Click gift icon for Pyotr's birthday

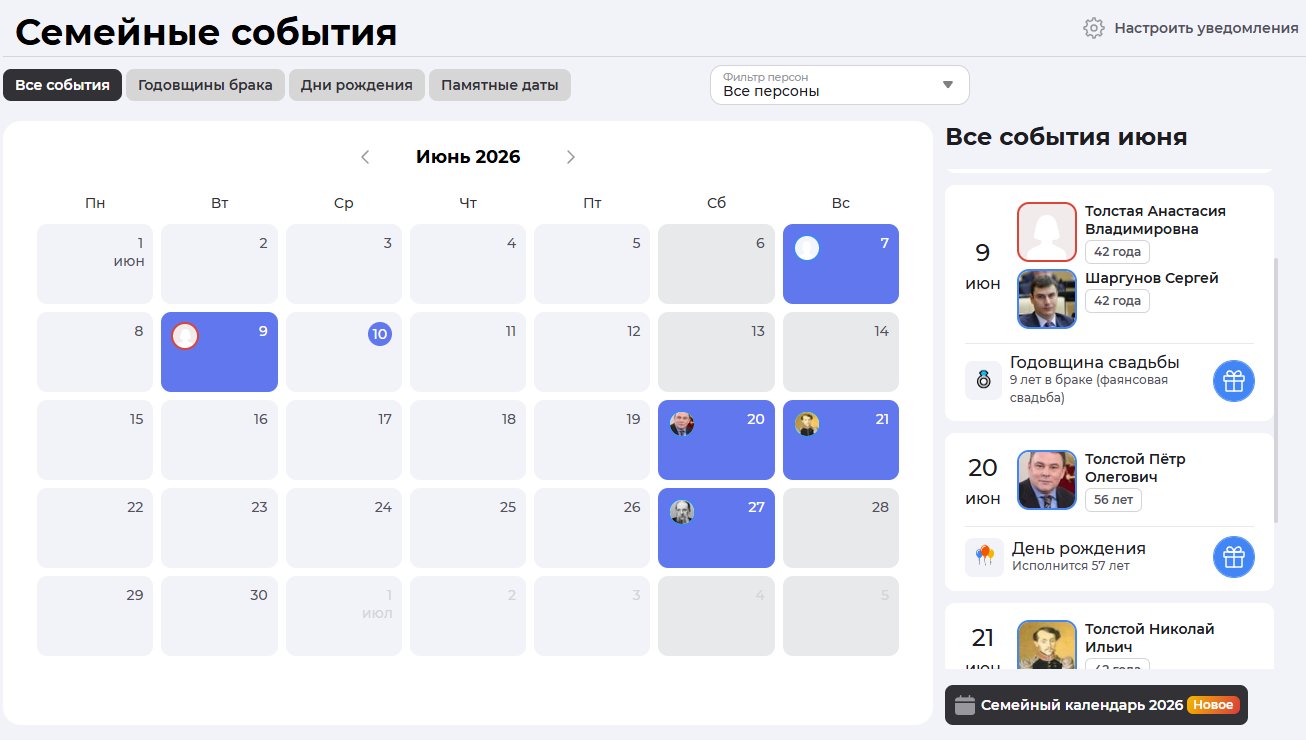pyautogui.click(x=1234, y=557)
